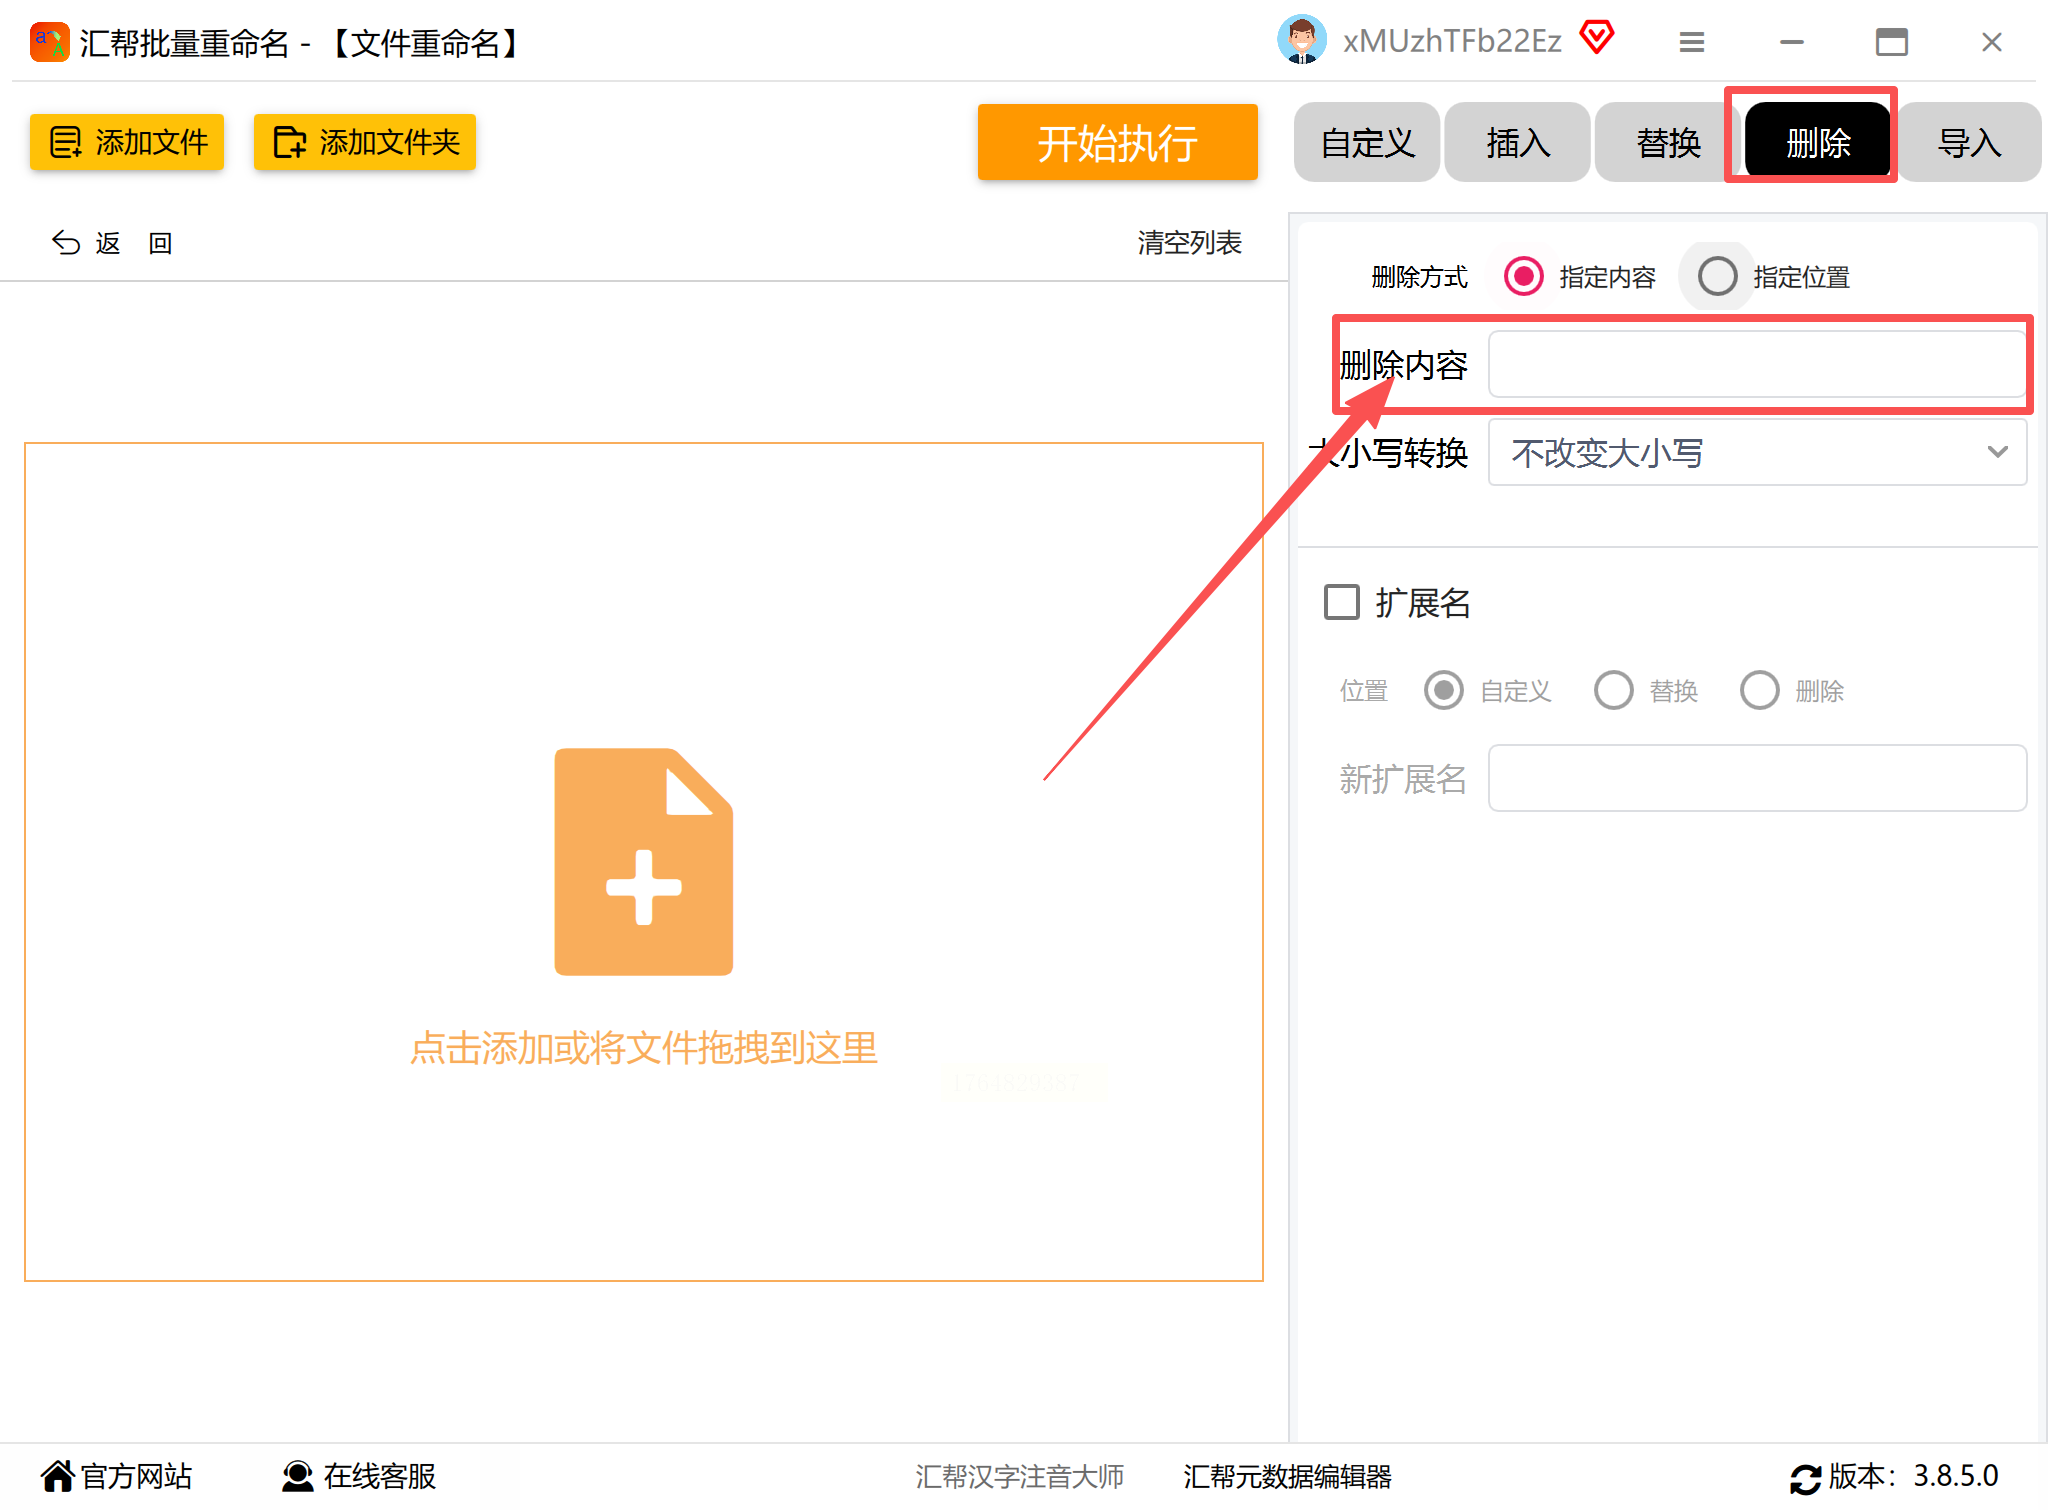Open the official website home icon
The height and width of the screenshot is (1510, 2048).
click(57, 1476)
